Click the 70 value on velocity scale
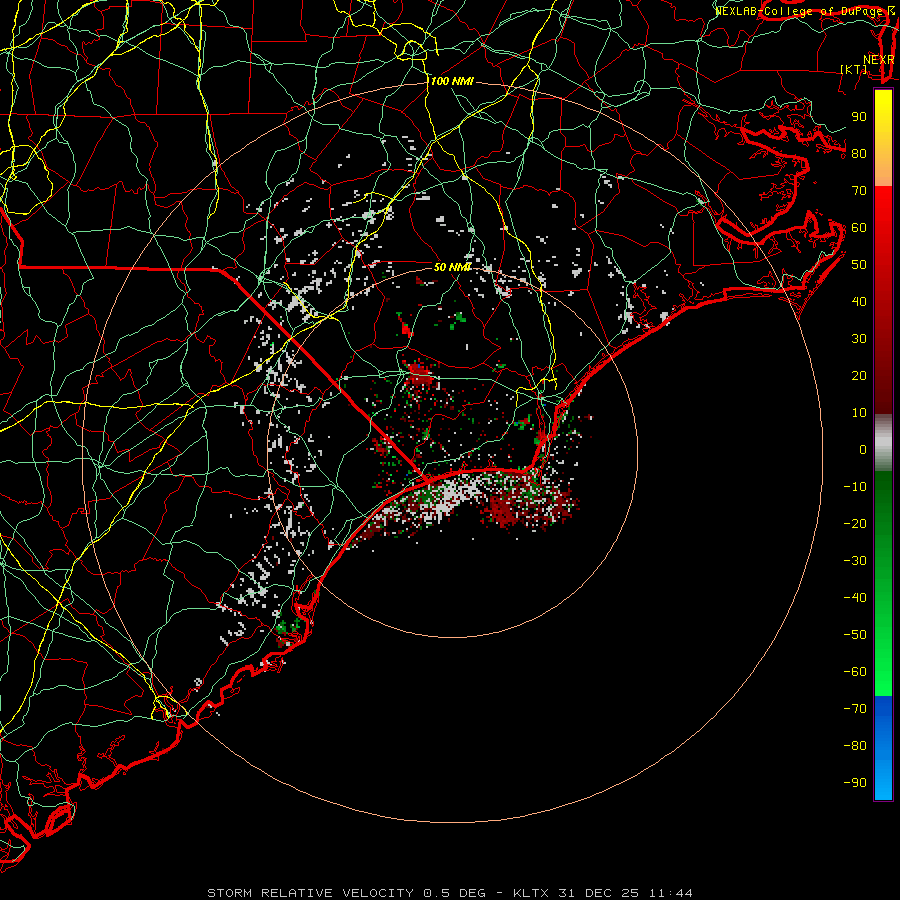Screen dimensions: 900x900 pos(859,191)
